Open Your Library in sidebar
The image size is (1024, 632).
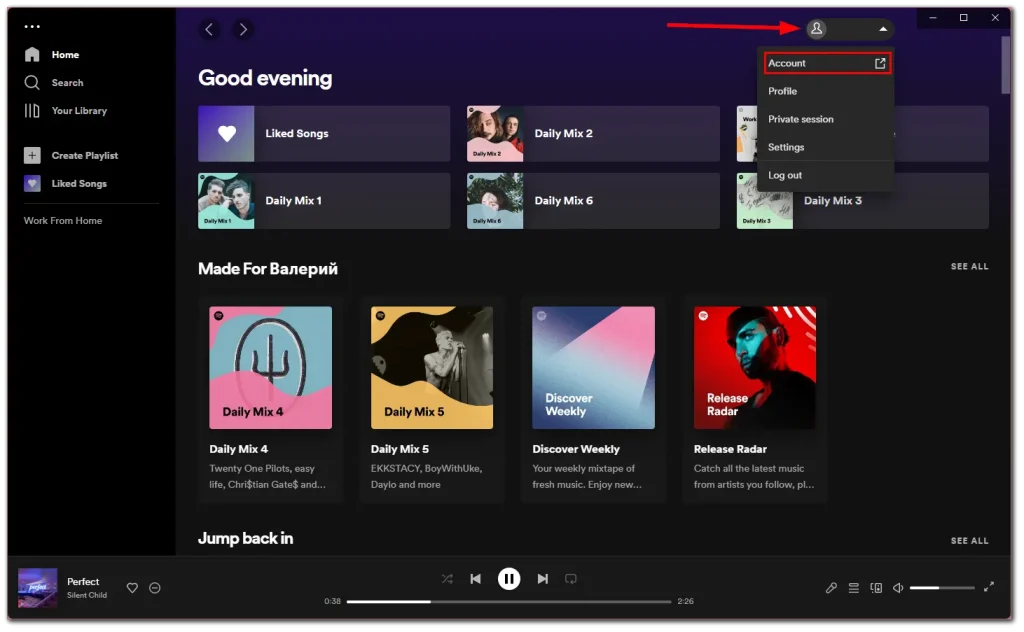(65, 111)
